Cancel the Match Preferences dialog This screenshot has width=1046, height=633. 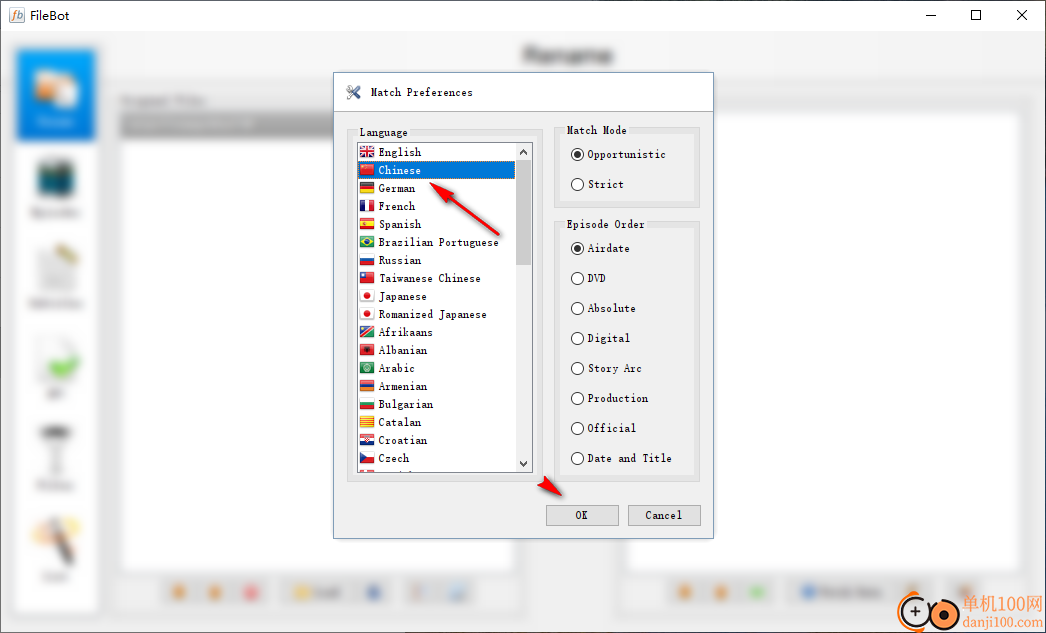(x=664, y=515)
